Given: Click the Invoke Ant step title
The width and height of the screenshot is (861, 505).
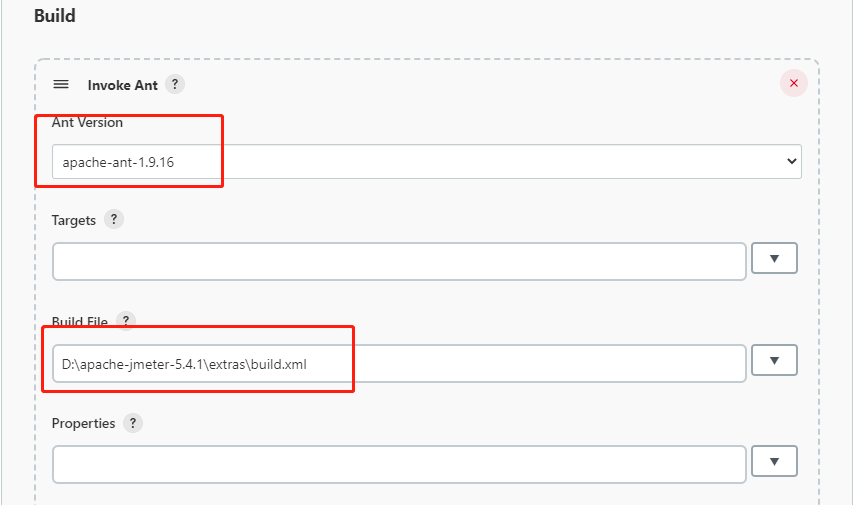Looking at the screenshot, I should [122, 85].
